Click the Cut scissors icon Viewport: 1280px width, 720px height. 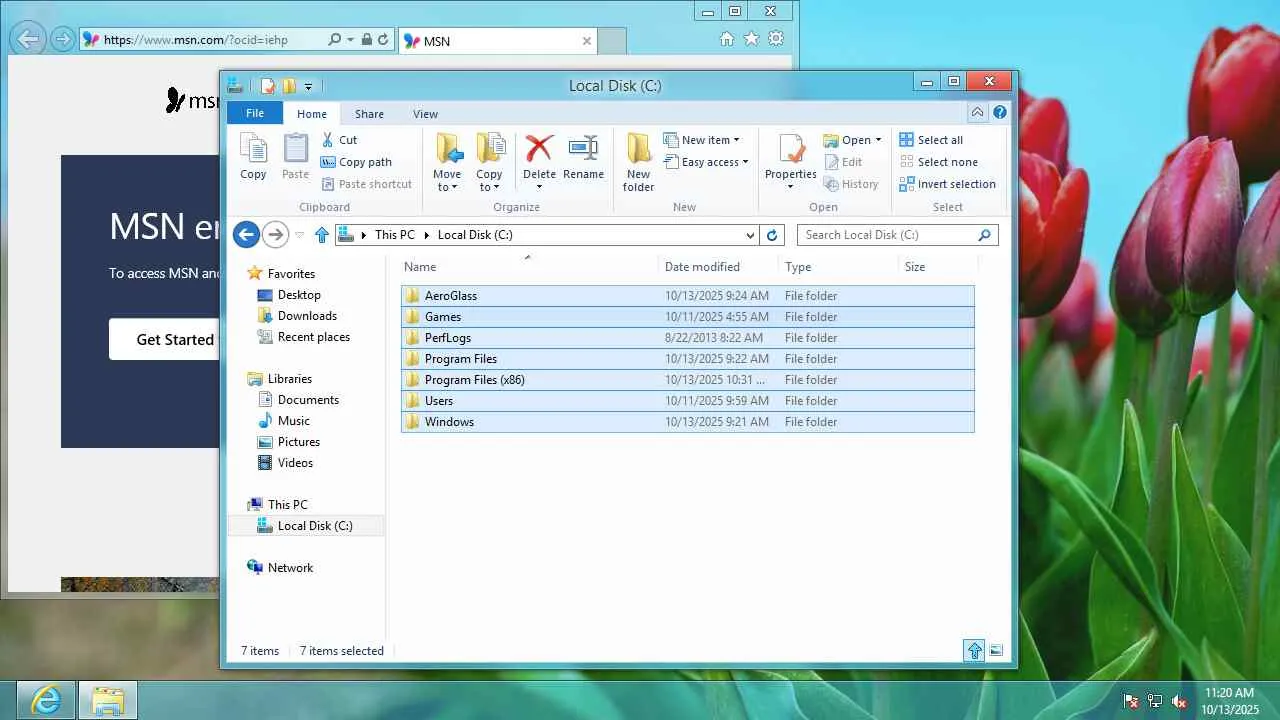(x=327, y=140)
